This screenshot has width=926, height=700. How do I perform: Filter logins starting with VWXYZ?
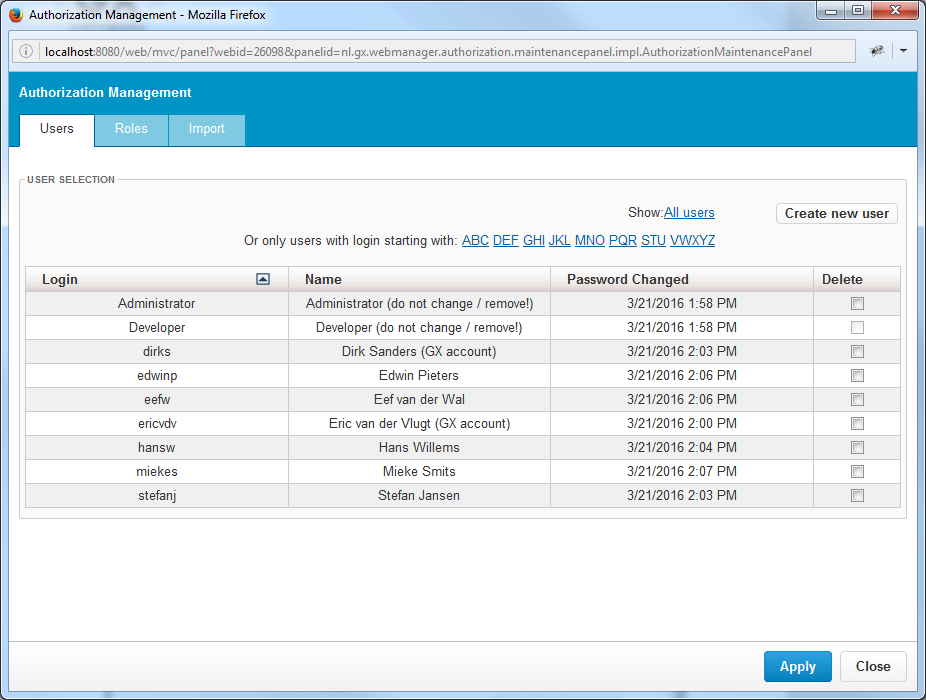pyautogui.click(x=692, y=240)
